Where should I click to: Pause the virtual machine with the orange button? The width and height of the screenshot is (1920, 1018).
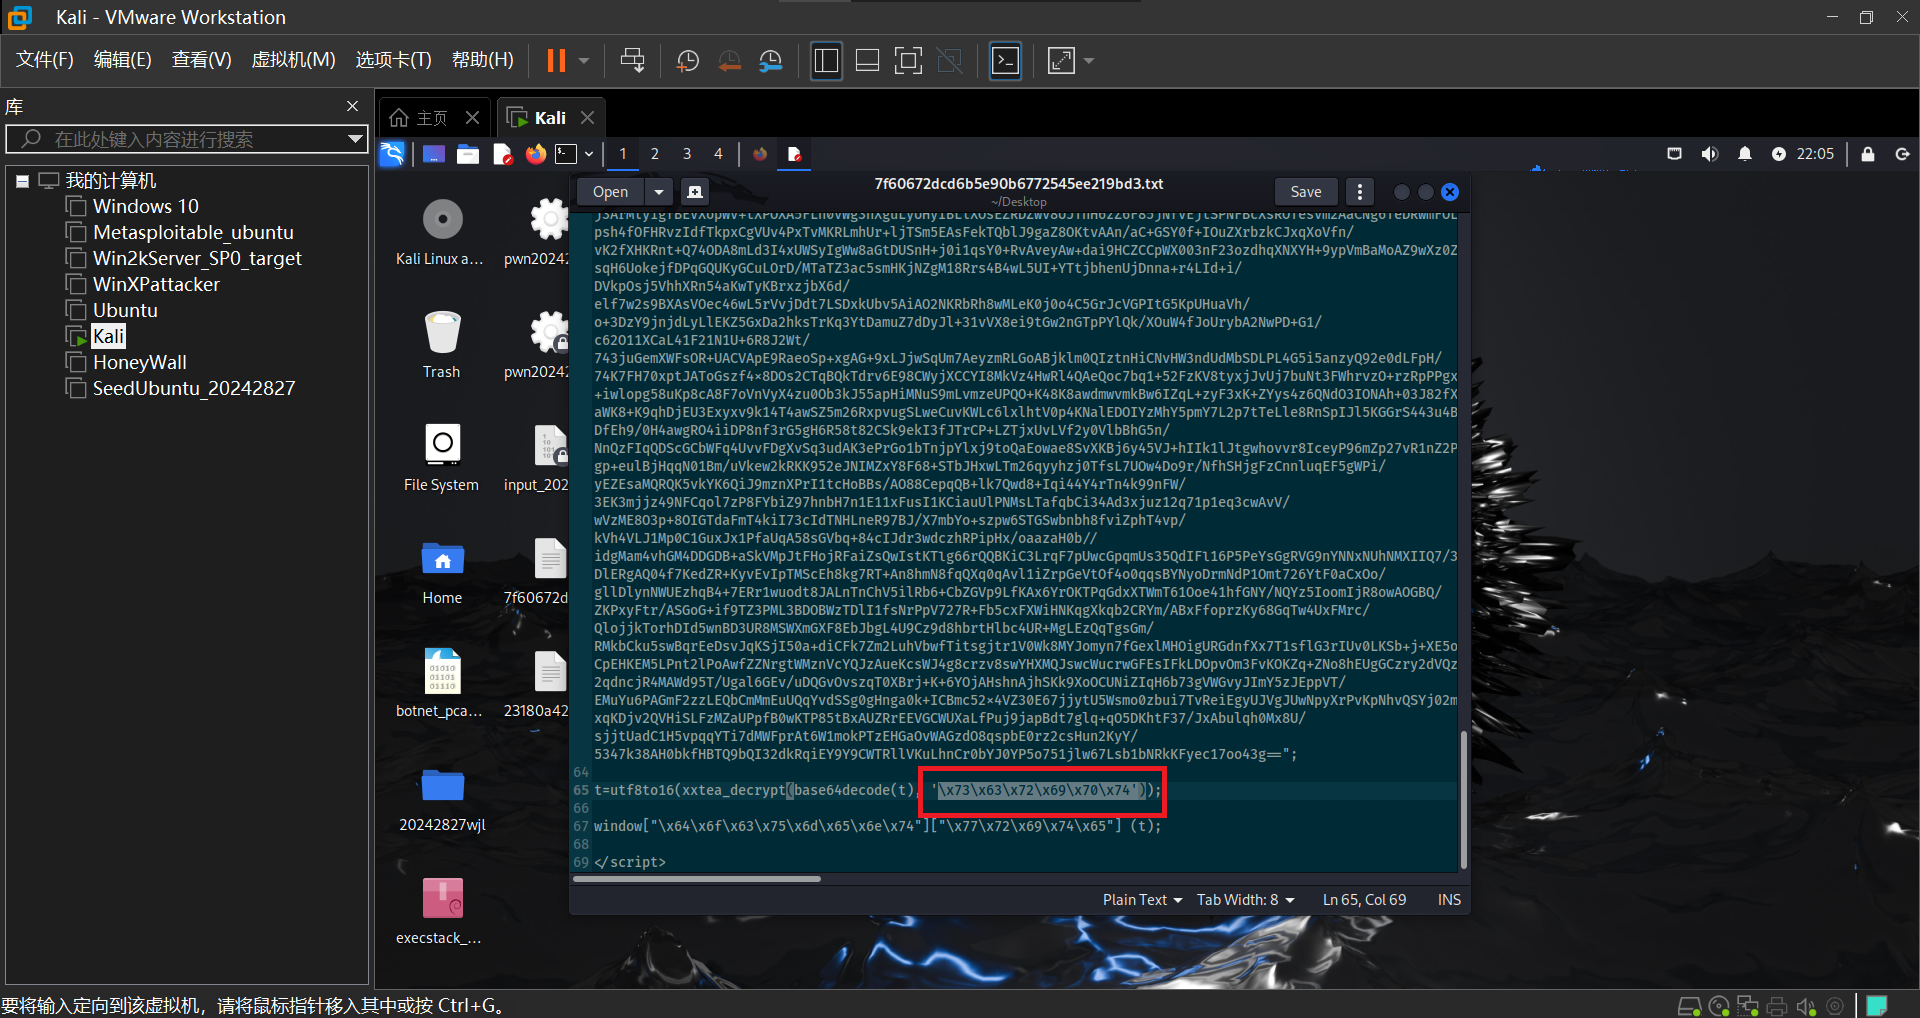[556, 61]
